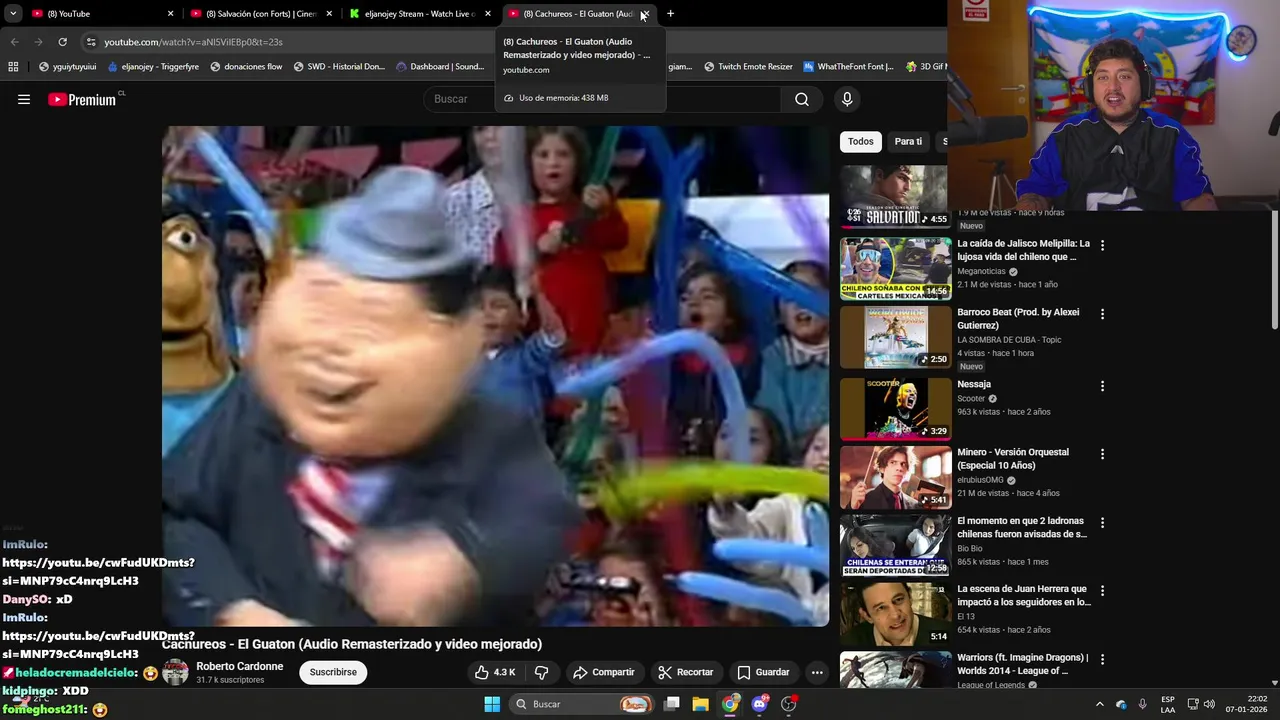
Task: Close the eljanojey Stream tab
Action: 488,14
